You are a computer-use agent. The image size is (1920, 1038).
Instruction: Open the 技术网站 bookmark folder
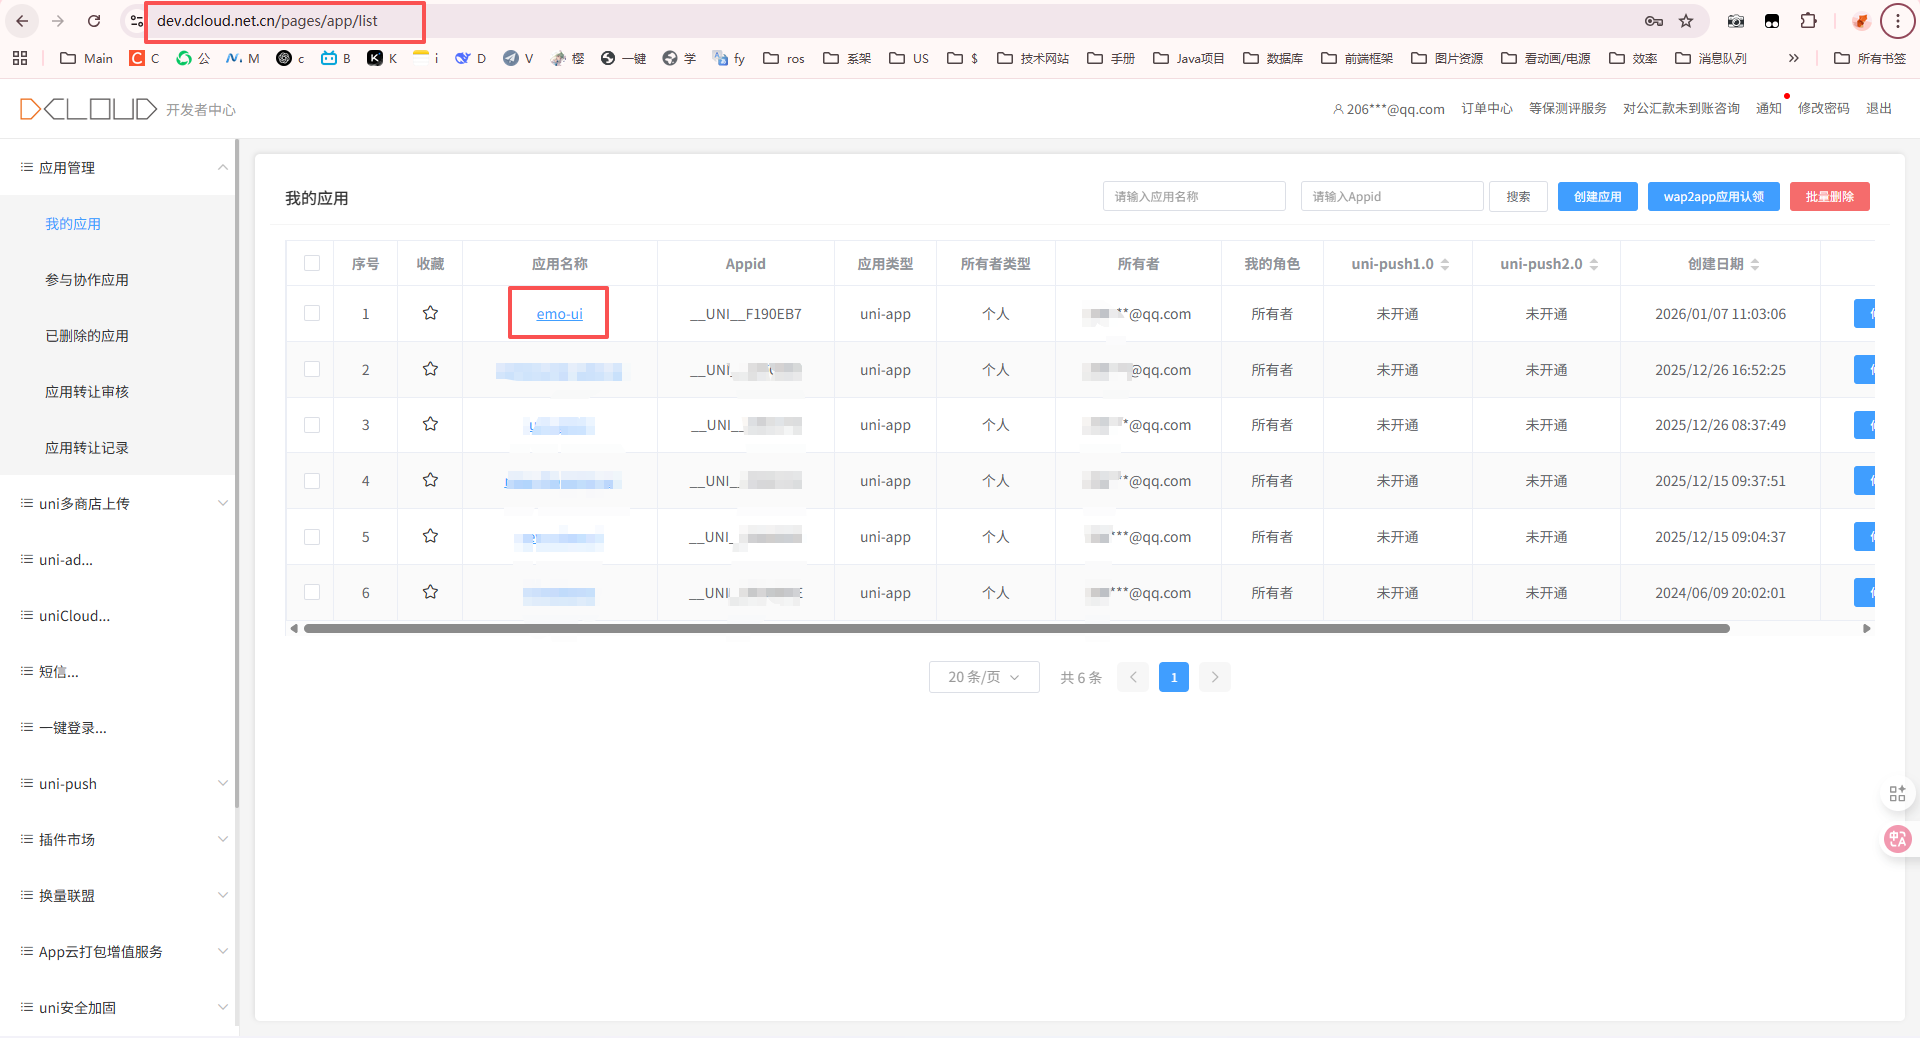[x=1033, y=58]
